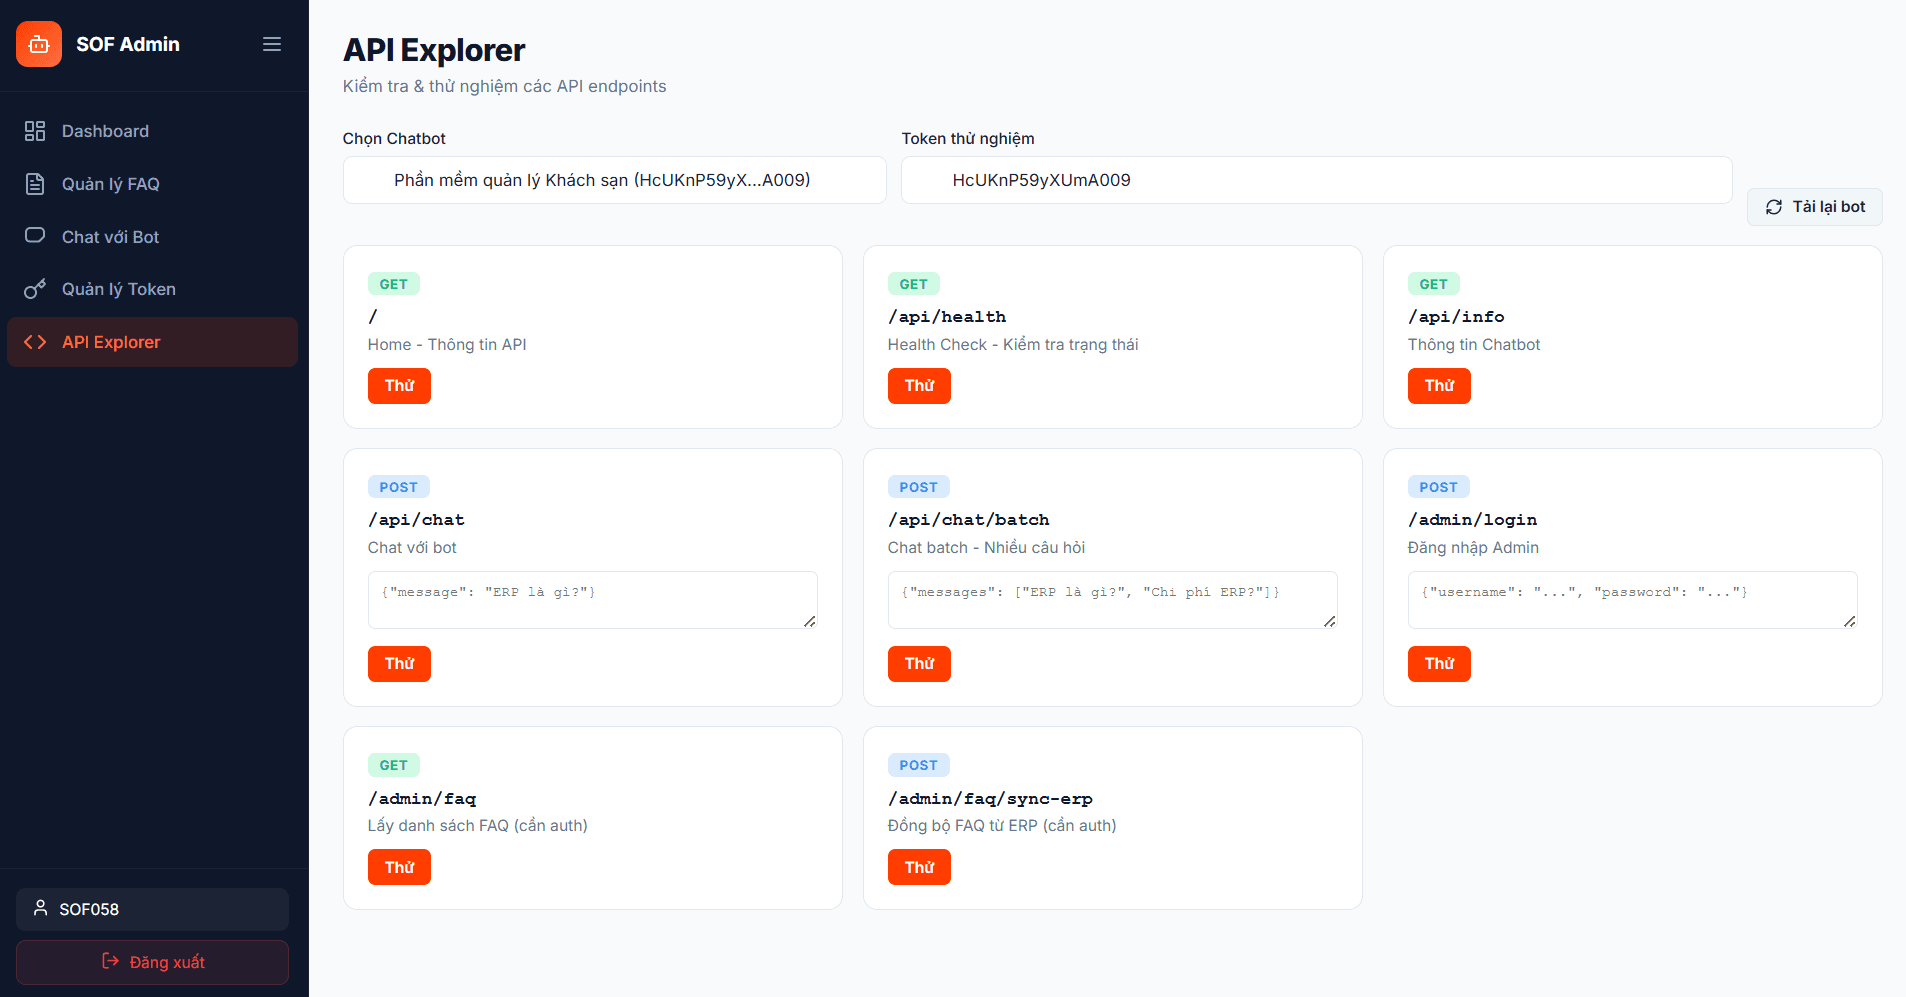Select the key icon for Quản lý Token
The image size is (1906, 997).
[x=35, y=289]
